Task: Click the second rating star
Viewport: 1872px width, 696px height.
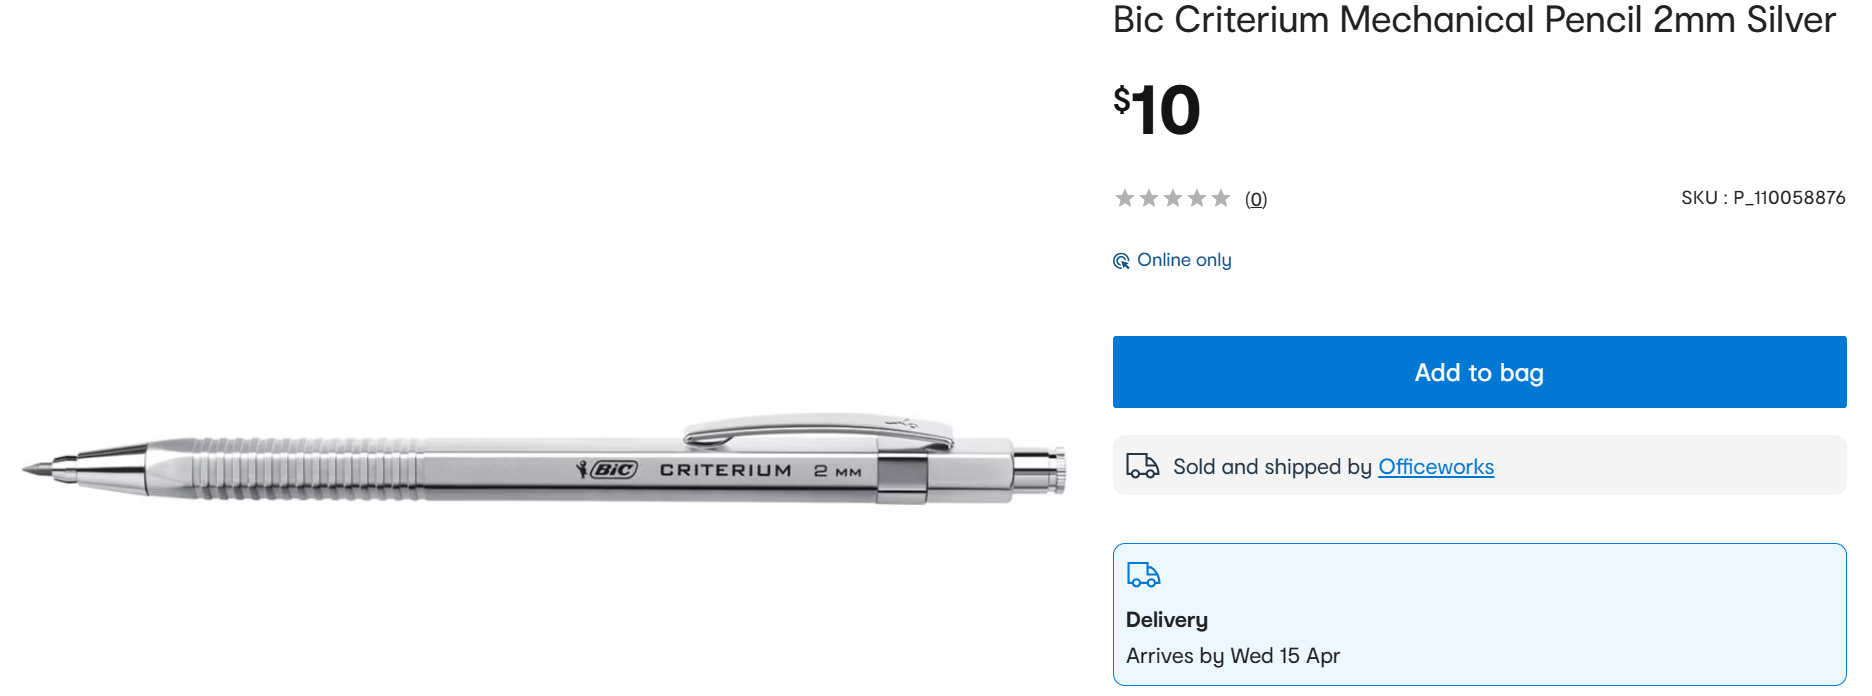Action: point(1149,198)
